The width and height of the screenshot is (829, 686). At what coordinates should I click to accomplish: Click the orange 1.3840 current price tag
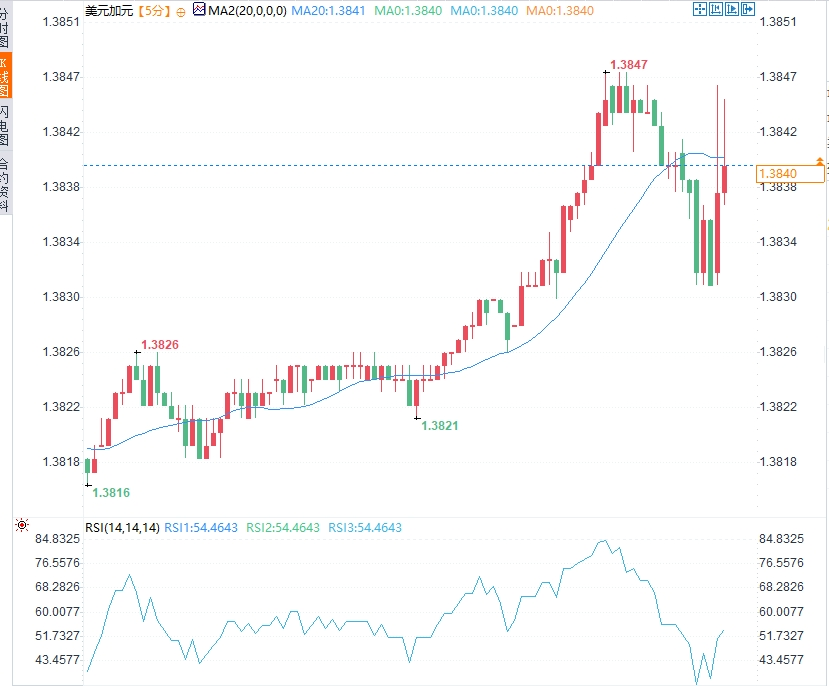click(x=790, y=174)
